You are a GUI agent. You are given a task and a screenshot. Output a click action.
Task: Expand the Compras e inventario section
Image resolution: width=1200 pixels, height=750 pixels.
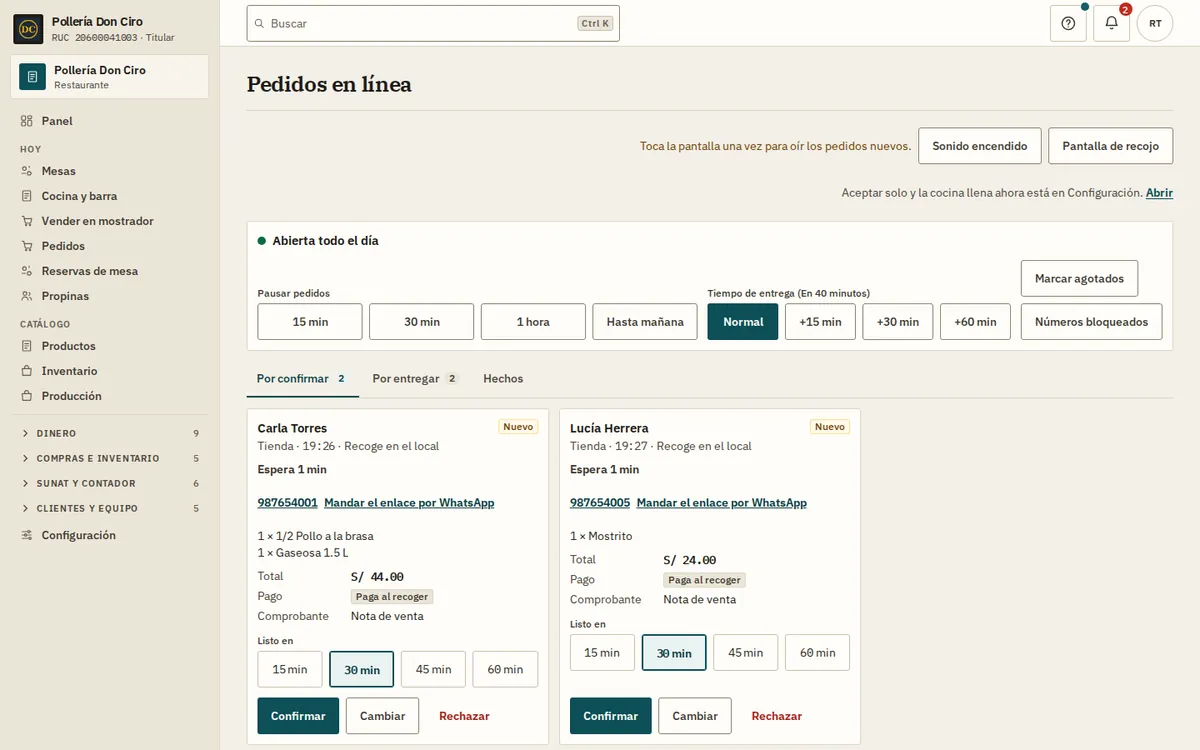tap(110, 458)
